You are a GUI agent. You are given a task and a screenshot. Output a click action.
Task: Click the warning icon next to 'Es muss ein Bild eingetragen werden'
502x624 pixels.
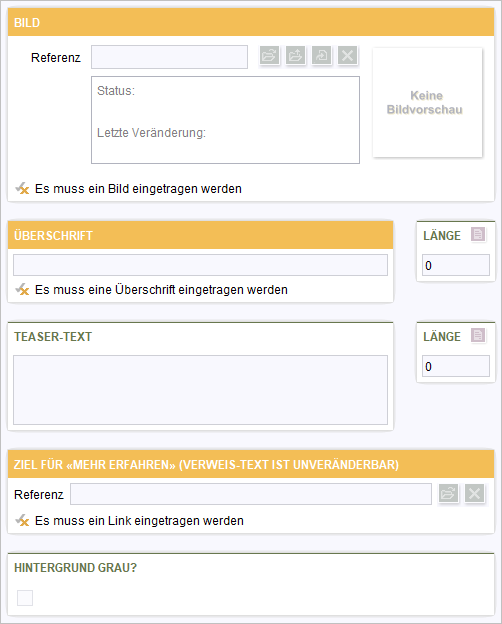[x=22, y=188]
